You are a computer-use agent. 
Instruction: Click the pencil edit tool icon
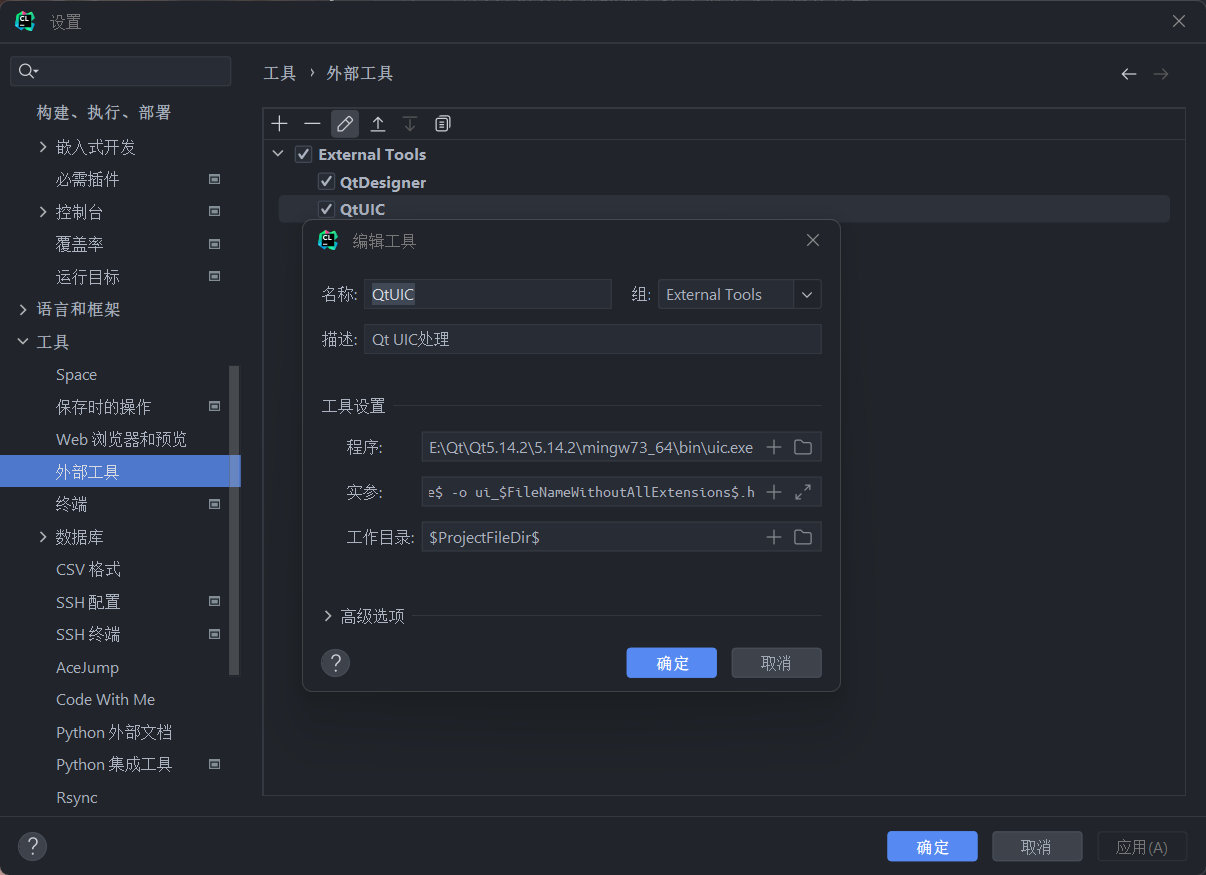point(345,124)
